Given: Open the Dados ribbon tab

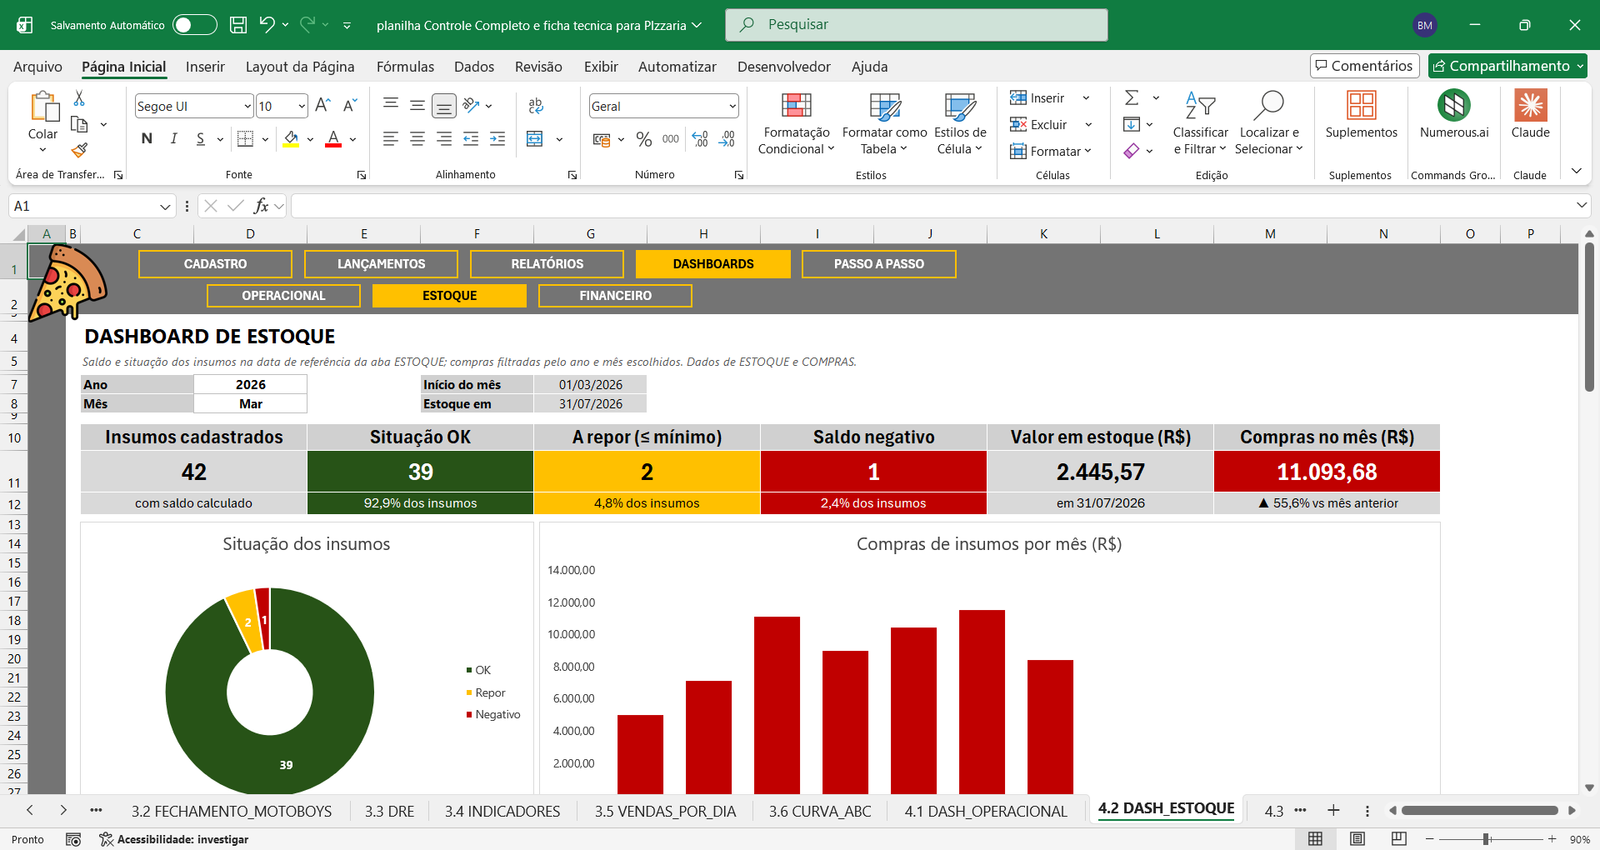Looking at the screenshot, I should pyautogui.click(x=474, y=67).
